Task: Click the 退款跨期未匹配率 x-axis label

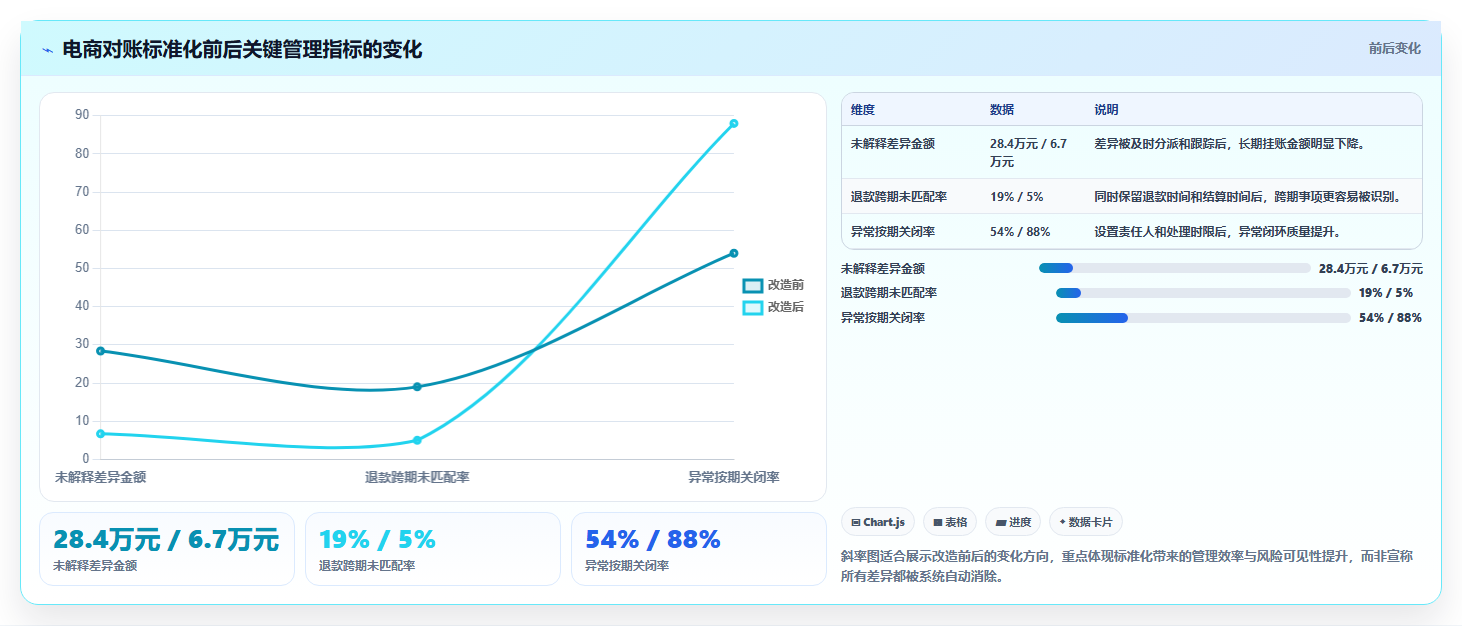Action: click(x=417, y=478)
